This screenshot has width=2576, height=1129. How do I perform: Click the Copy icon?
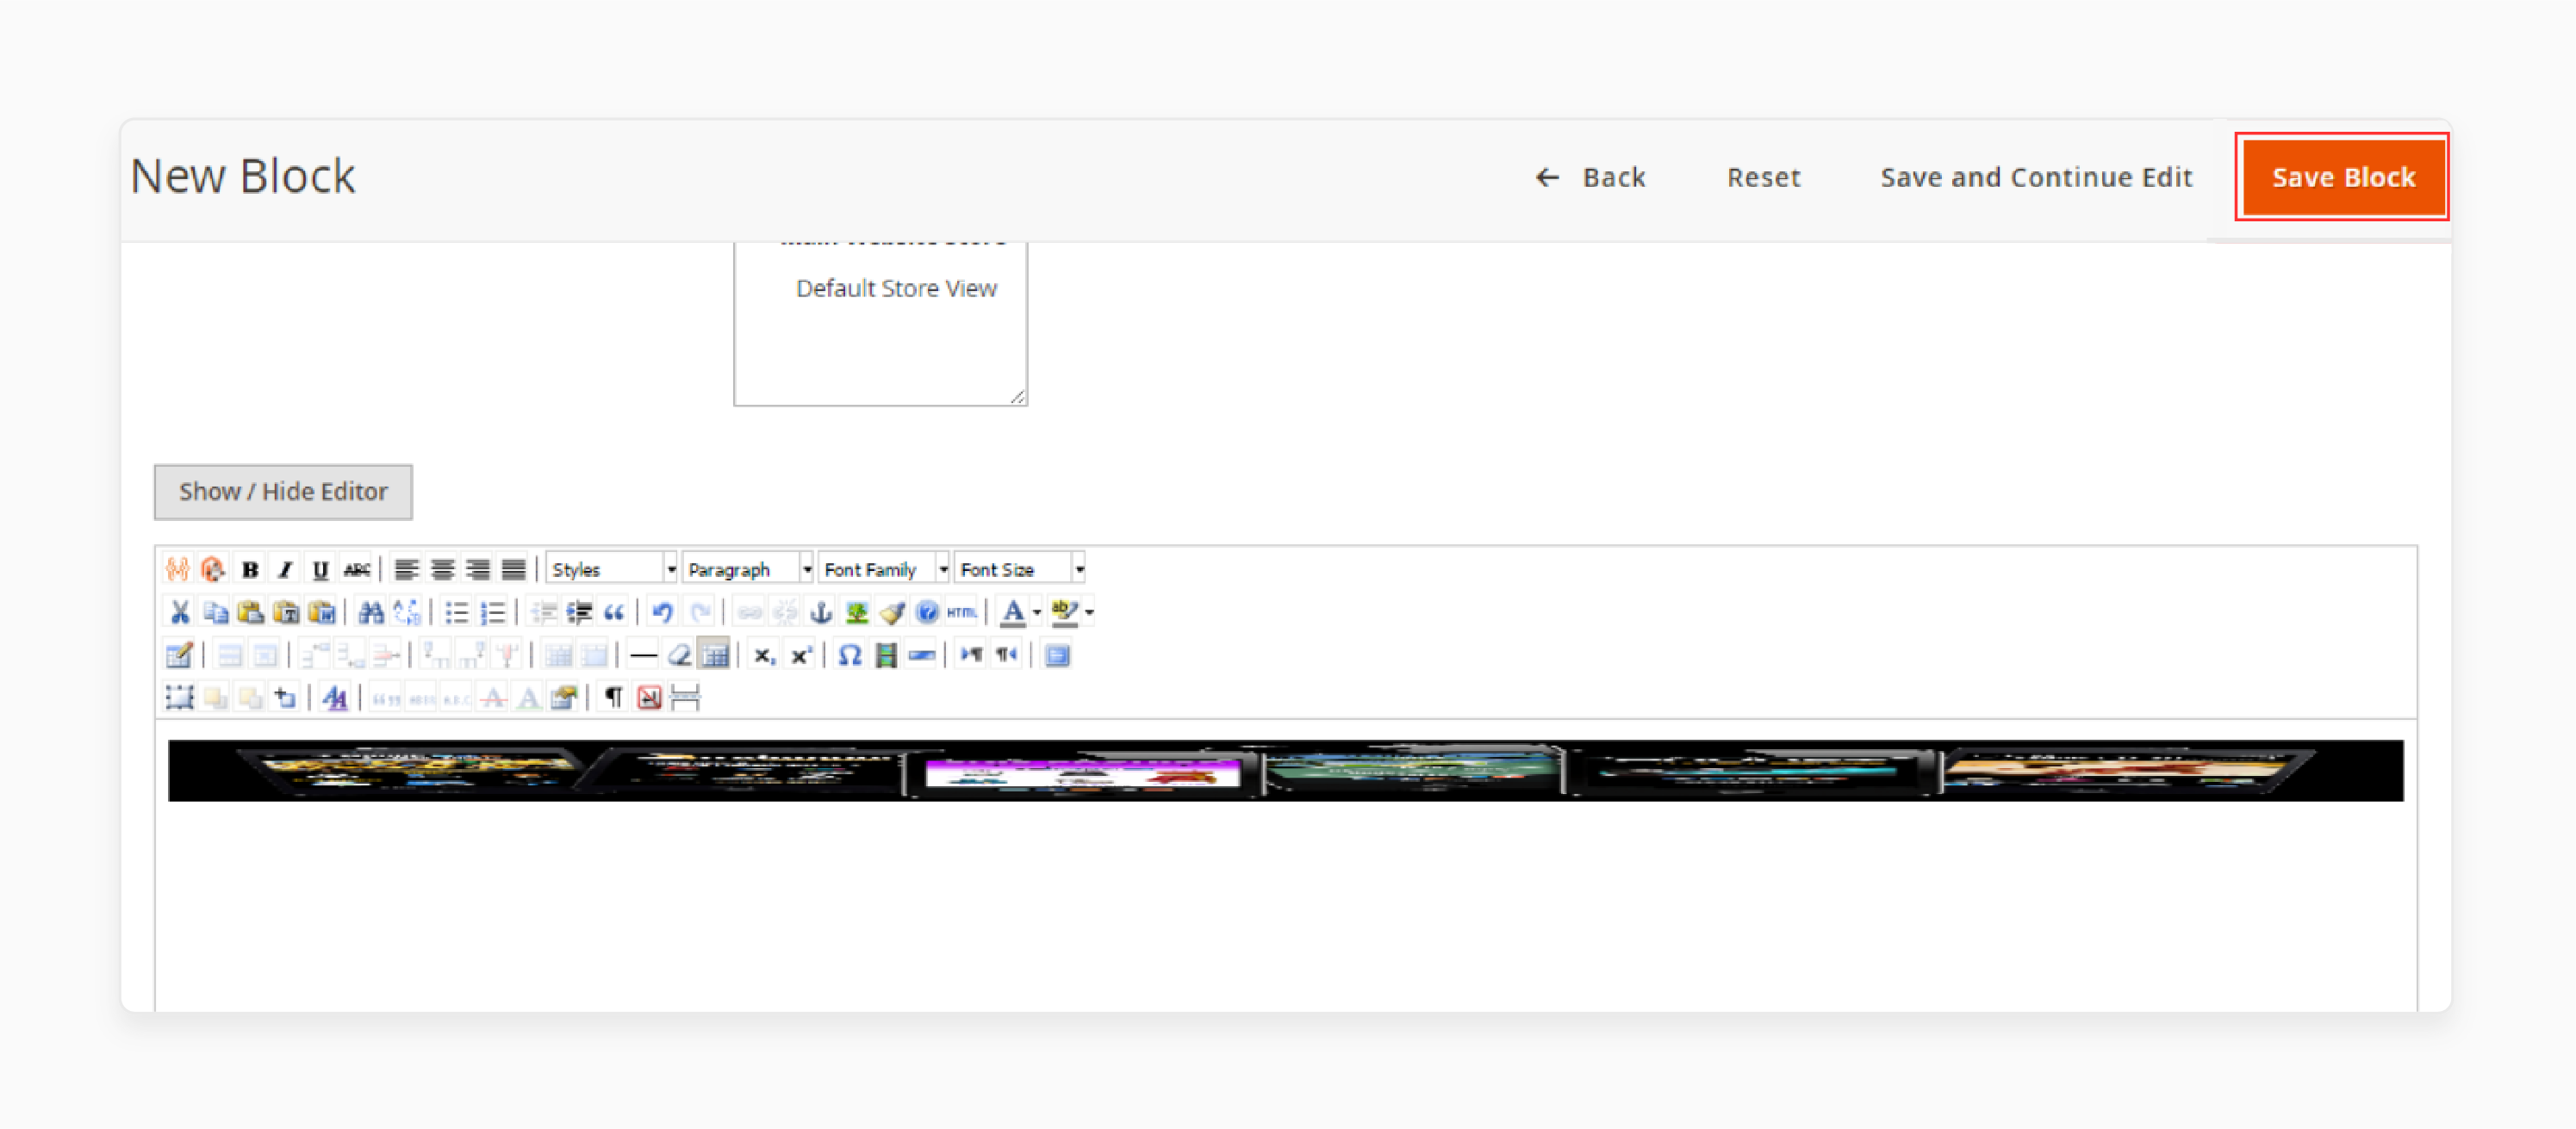215,611
